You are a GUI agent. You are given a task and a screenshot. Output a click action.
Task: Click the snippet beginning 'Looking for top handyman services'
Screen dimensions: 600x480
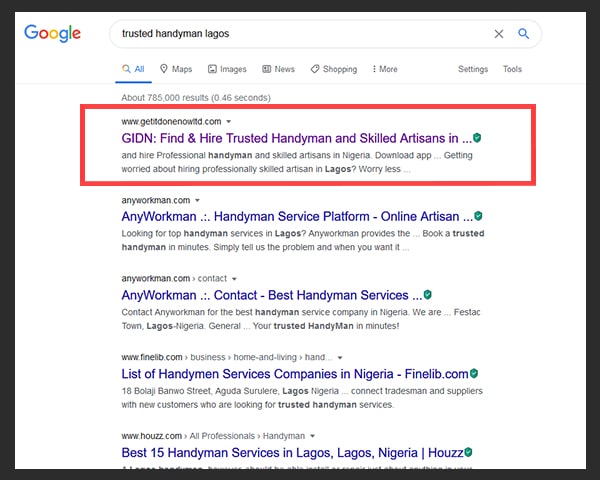click(303, 240)
